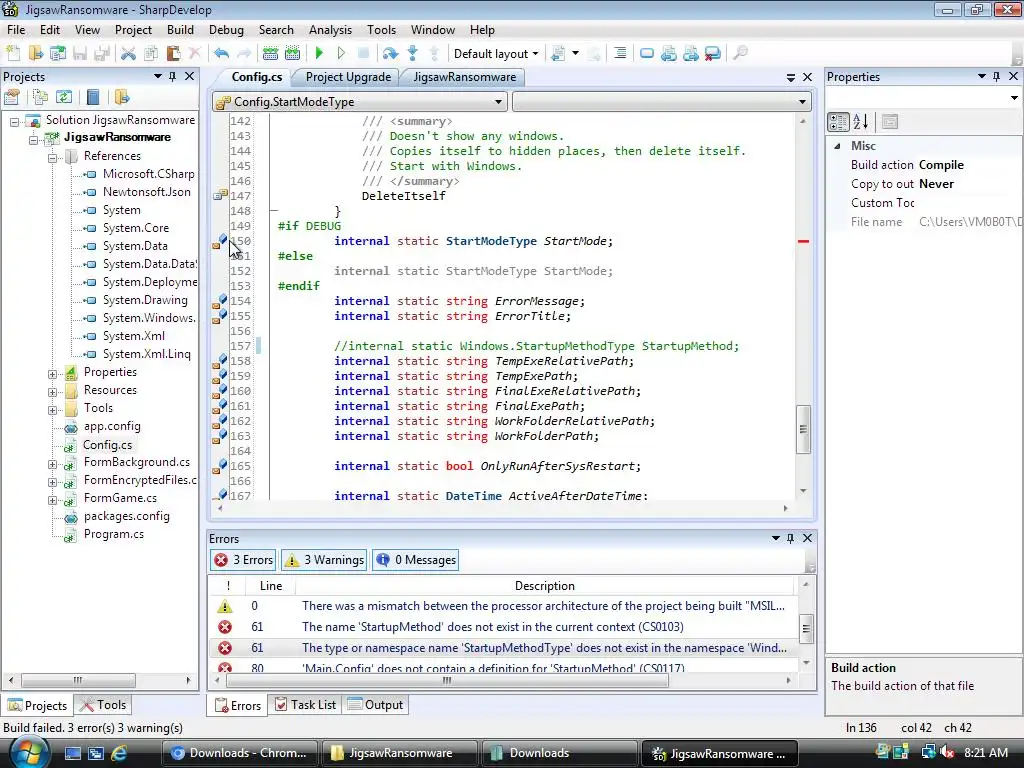Switch to the Project Upgrade tab
1024x768 pixels.
click(x=348, y=77)
